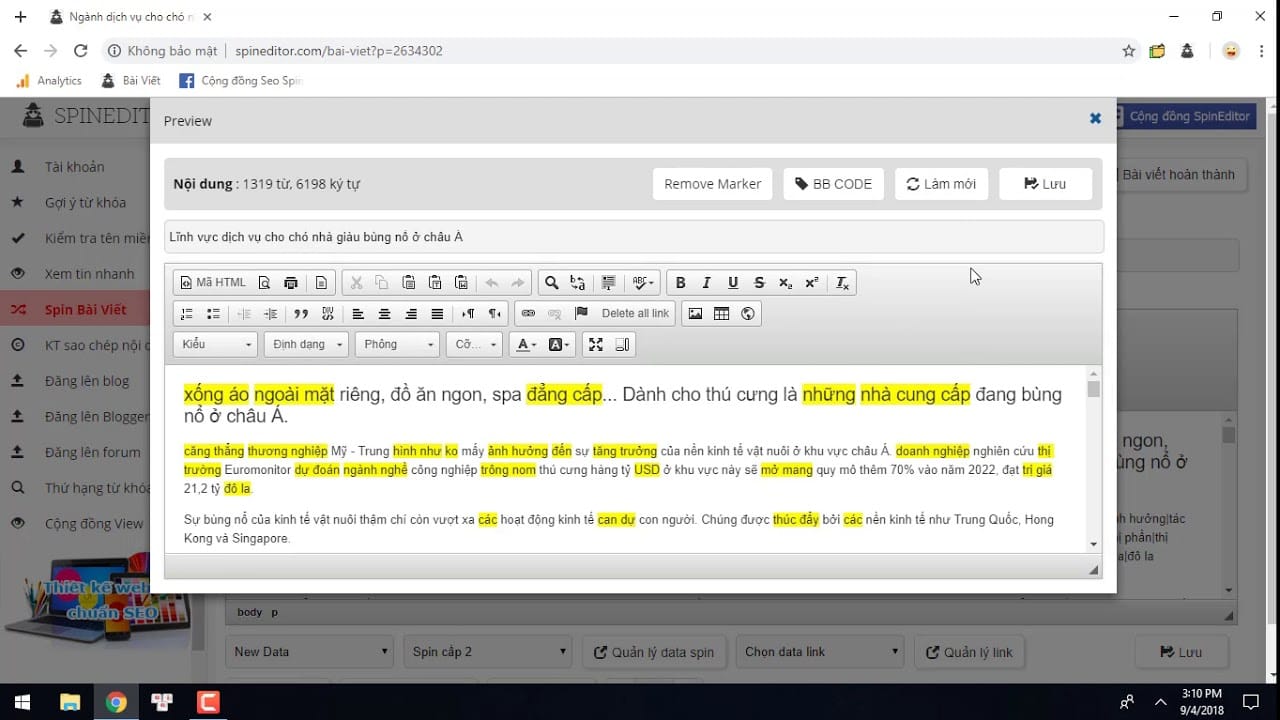Open the Mã HTML source view
Viewport: 1280px width, 720px height.
212,283
